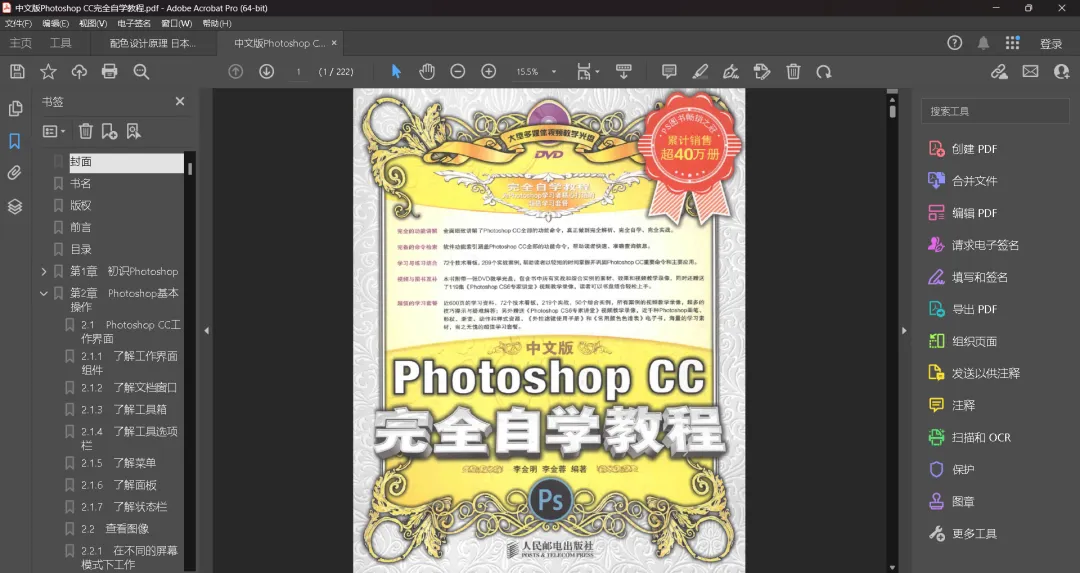The image size is (1080, 573).
Task: Open the page thumbnails panel
Action: (14, 109)
